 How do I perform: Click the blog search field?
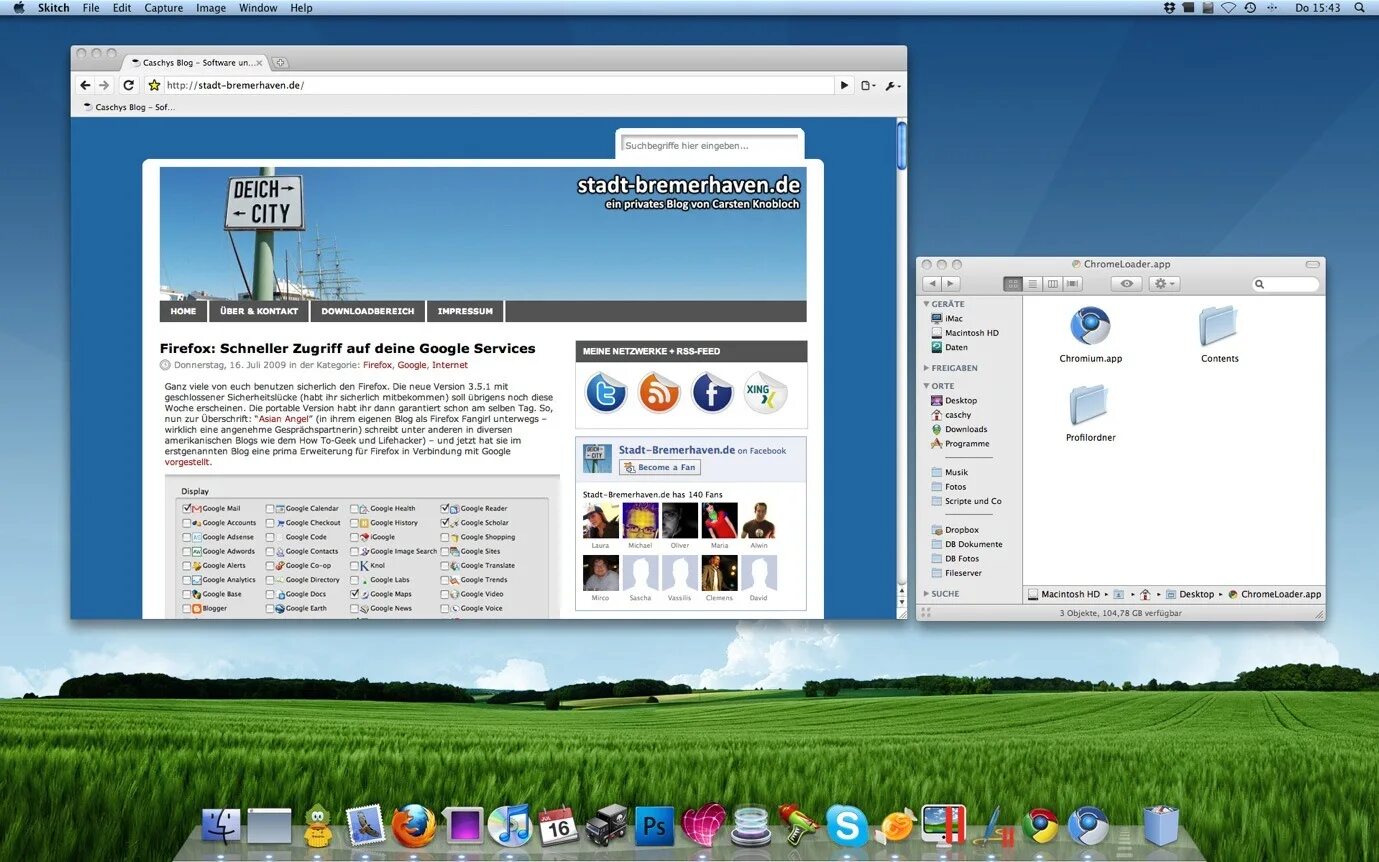point(710,145)
